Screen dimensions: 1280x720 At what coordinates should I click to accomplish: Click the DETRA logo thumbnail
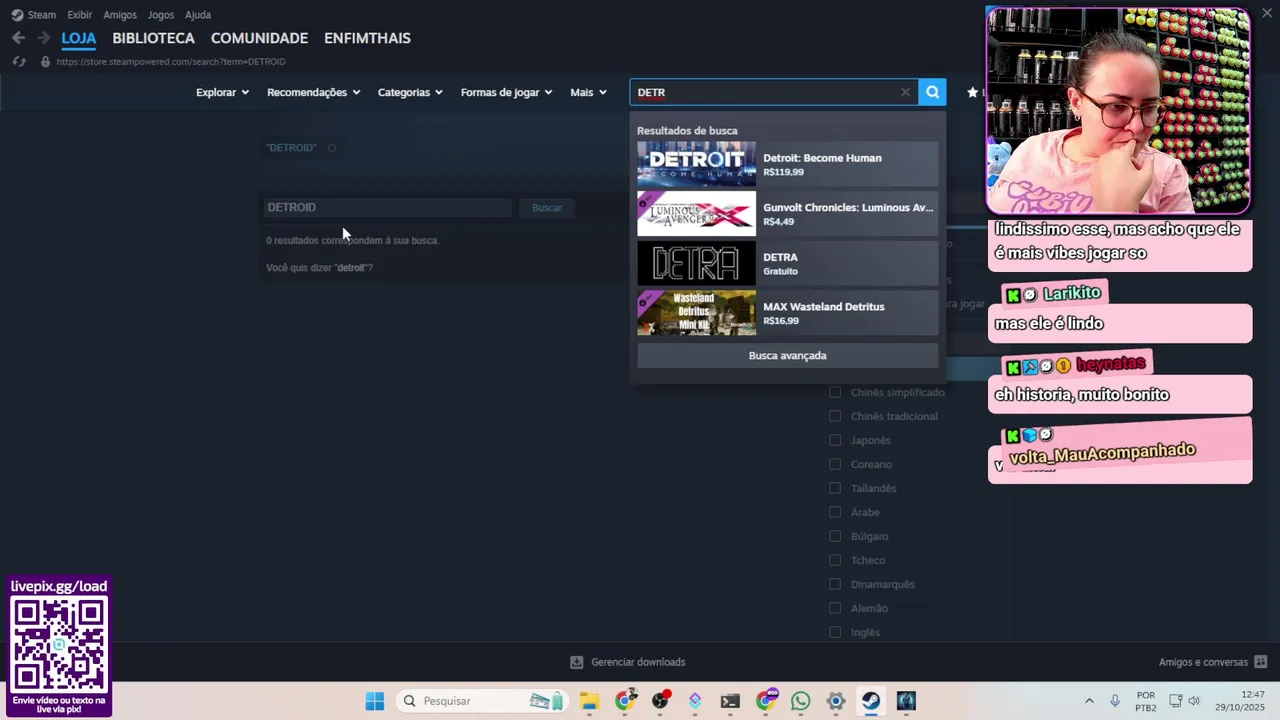tap(697, 263)
